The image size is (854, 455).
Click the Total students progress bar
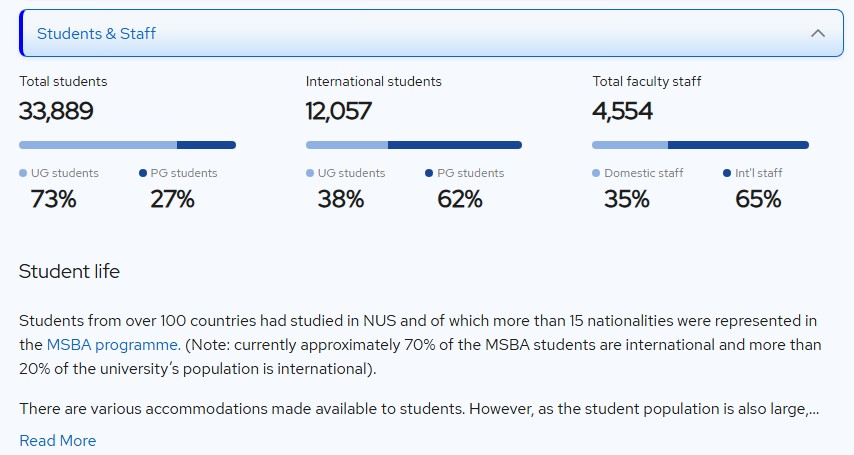(127, 145)
